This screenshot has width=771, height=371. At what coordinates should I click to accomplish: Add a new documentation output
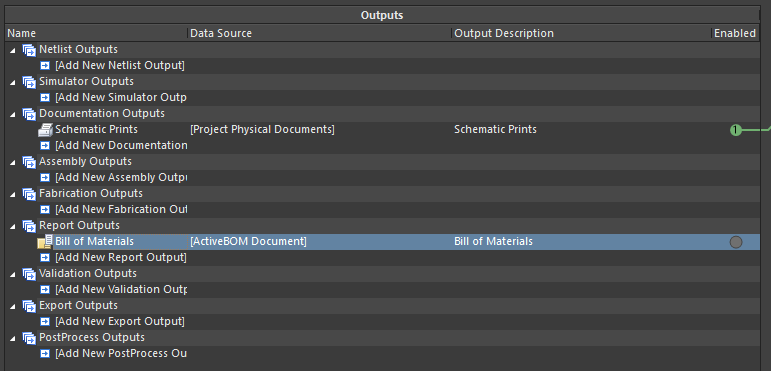[121, 146]
